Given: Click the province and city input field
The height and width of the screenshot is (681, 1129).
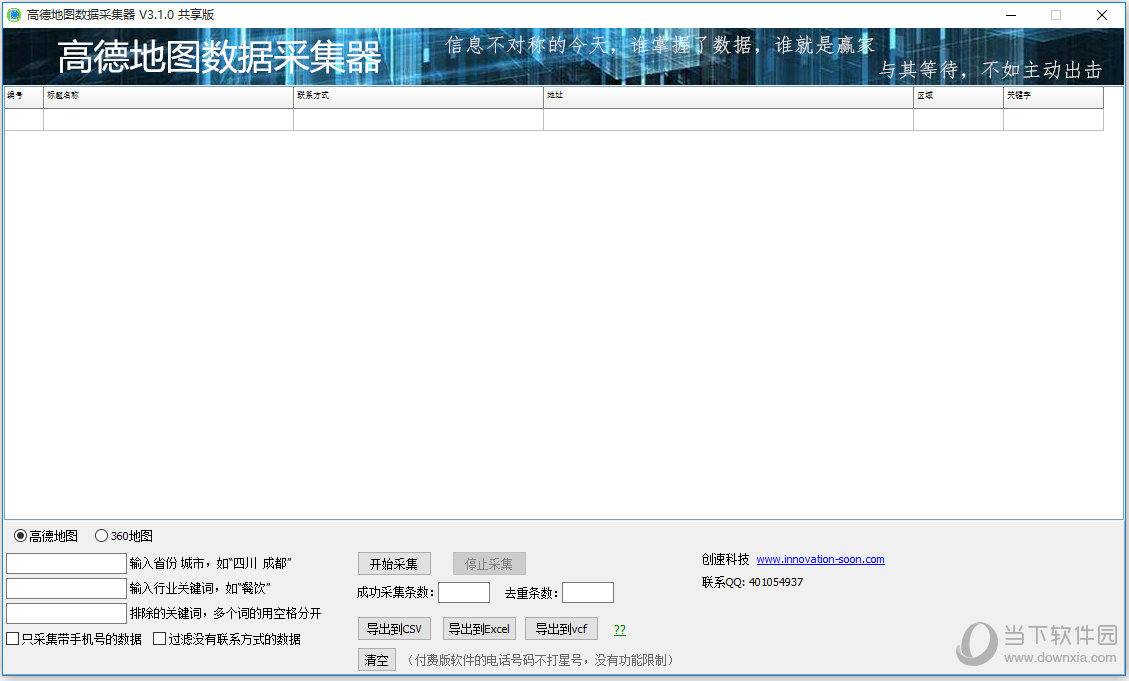Looking at the screenshot, I should pos(66,563).
